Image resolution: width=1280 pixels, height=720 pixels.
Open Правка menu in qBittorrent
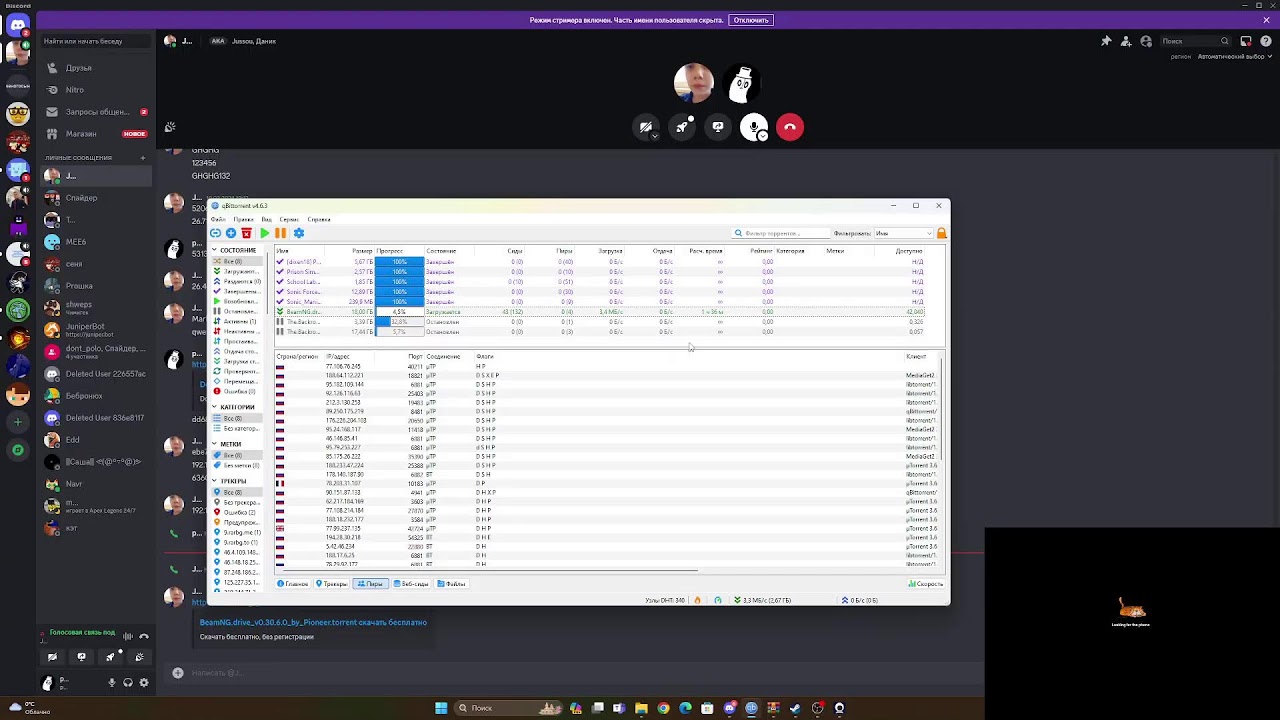[x=243, y=219]
